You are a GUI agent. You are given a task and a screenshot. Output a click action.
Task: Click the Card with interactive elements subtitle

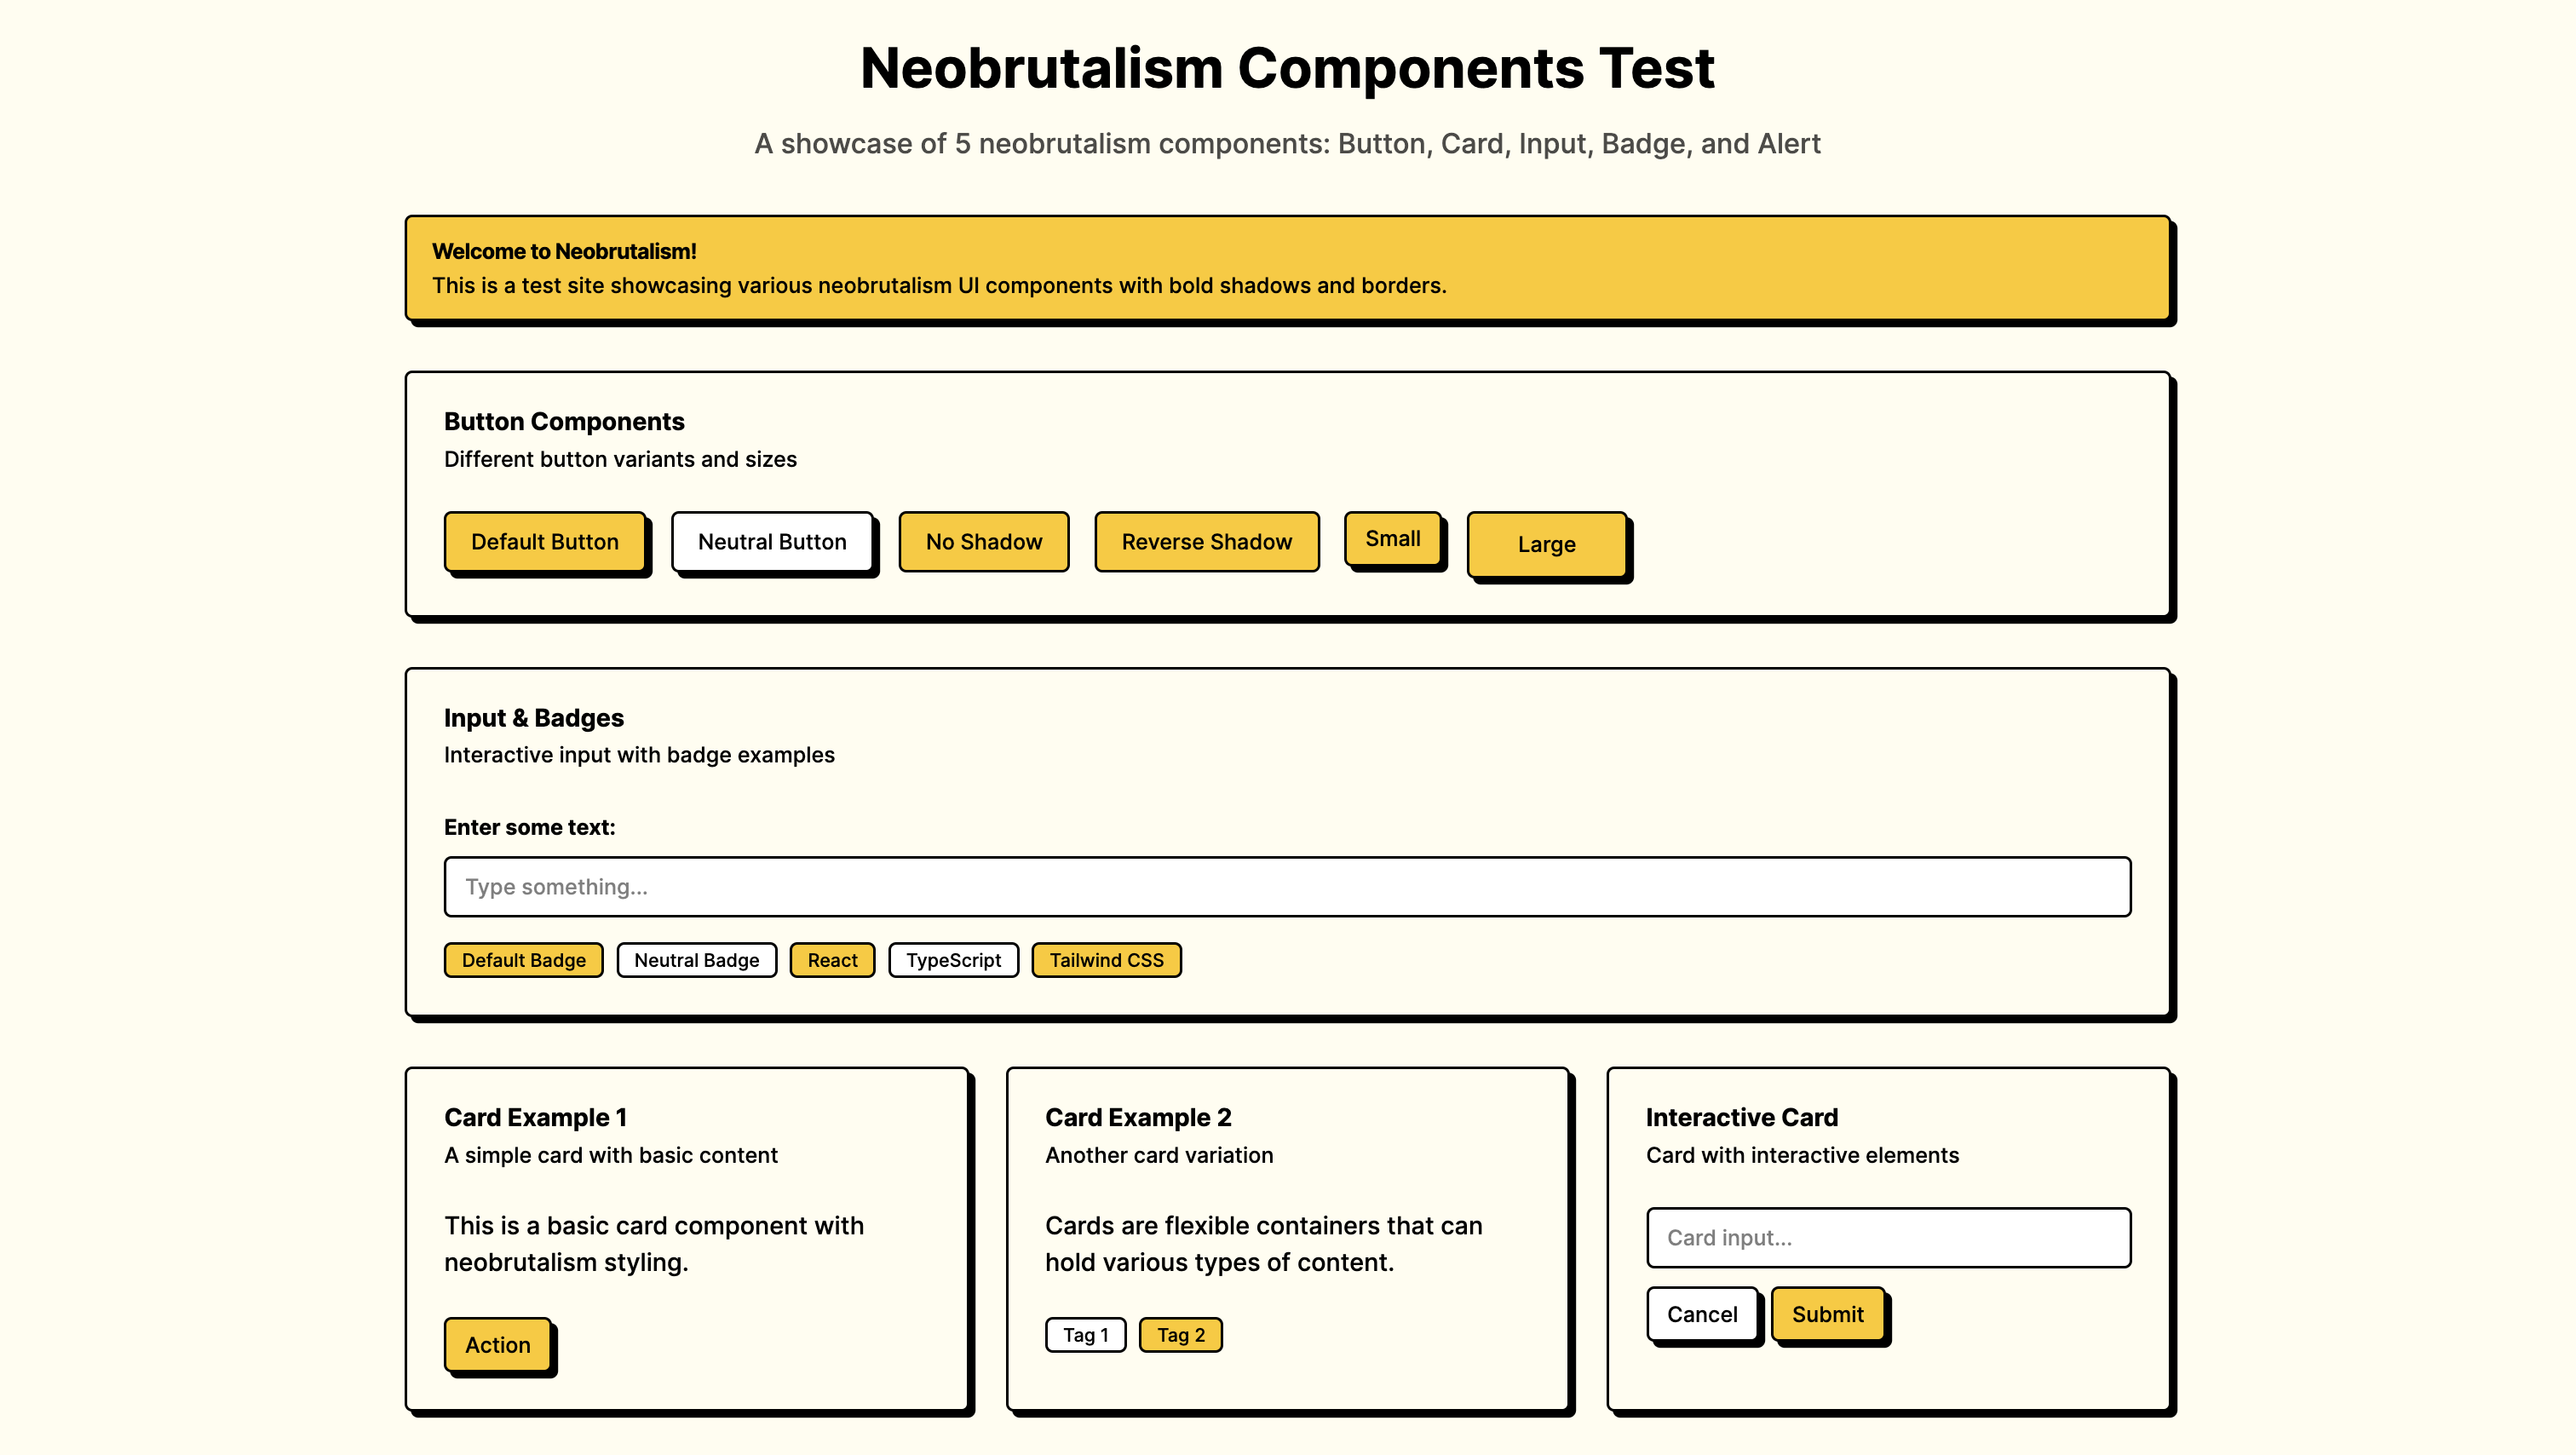pos(1802,1155)
